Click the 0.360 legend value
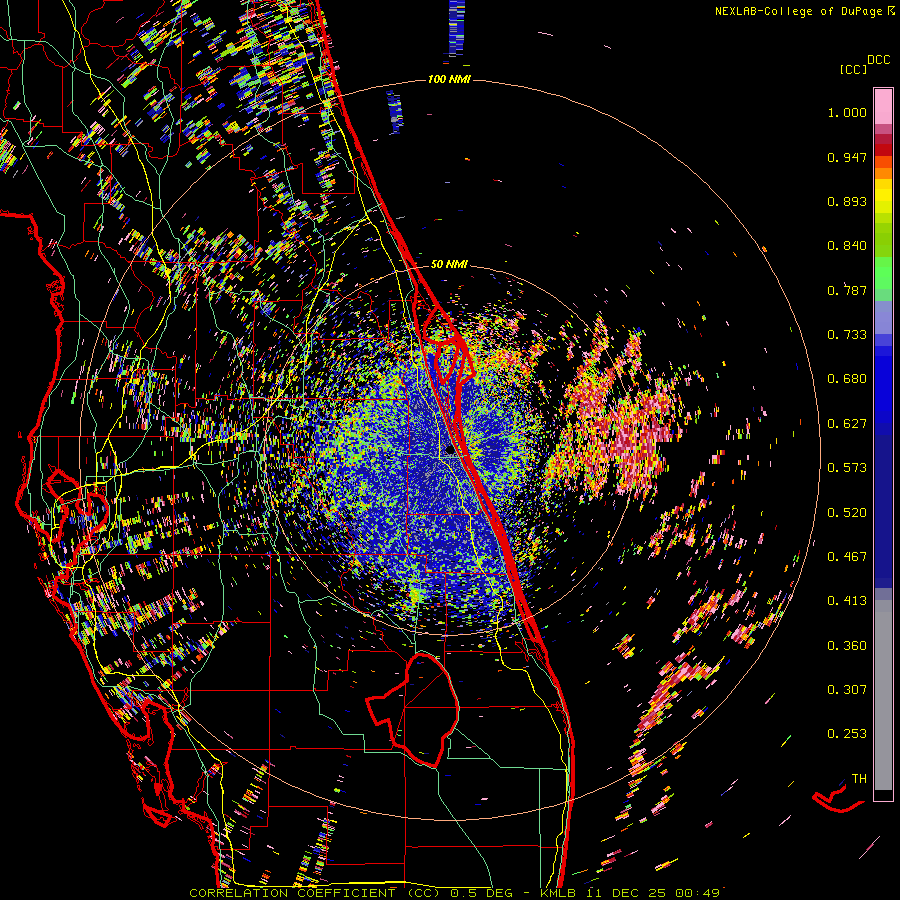 click(x=847, y=646)
